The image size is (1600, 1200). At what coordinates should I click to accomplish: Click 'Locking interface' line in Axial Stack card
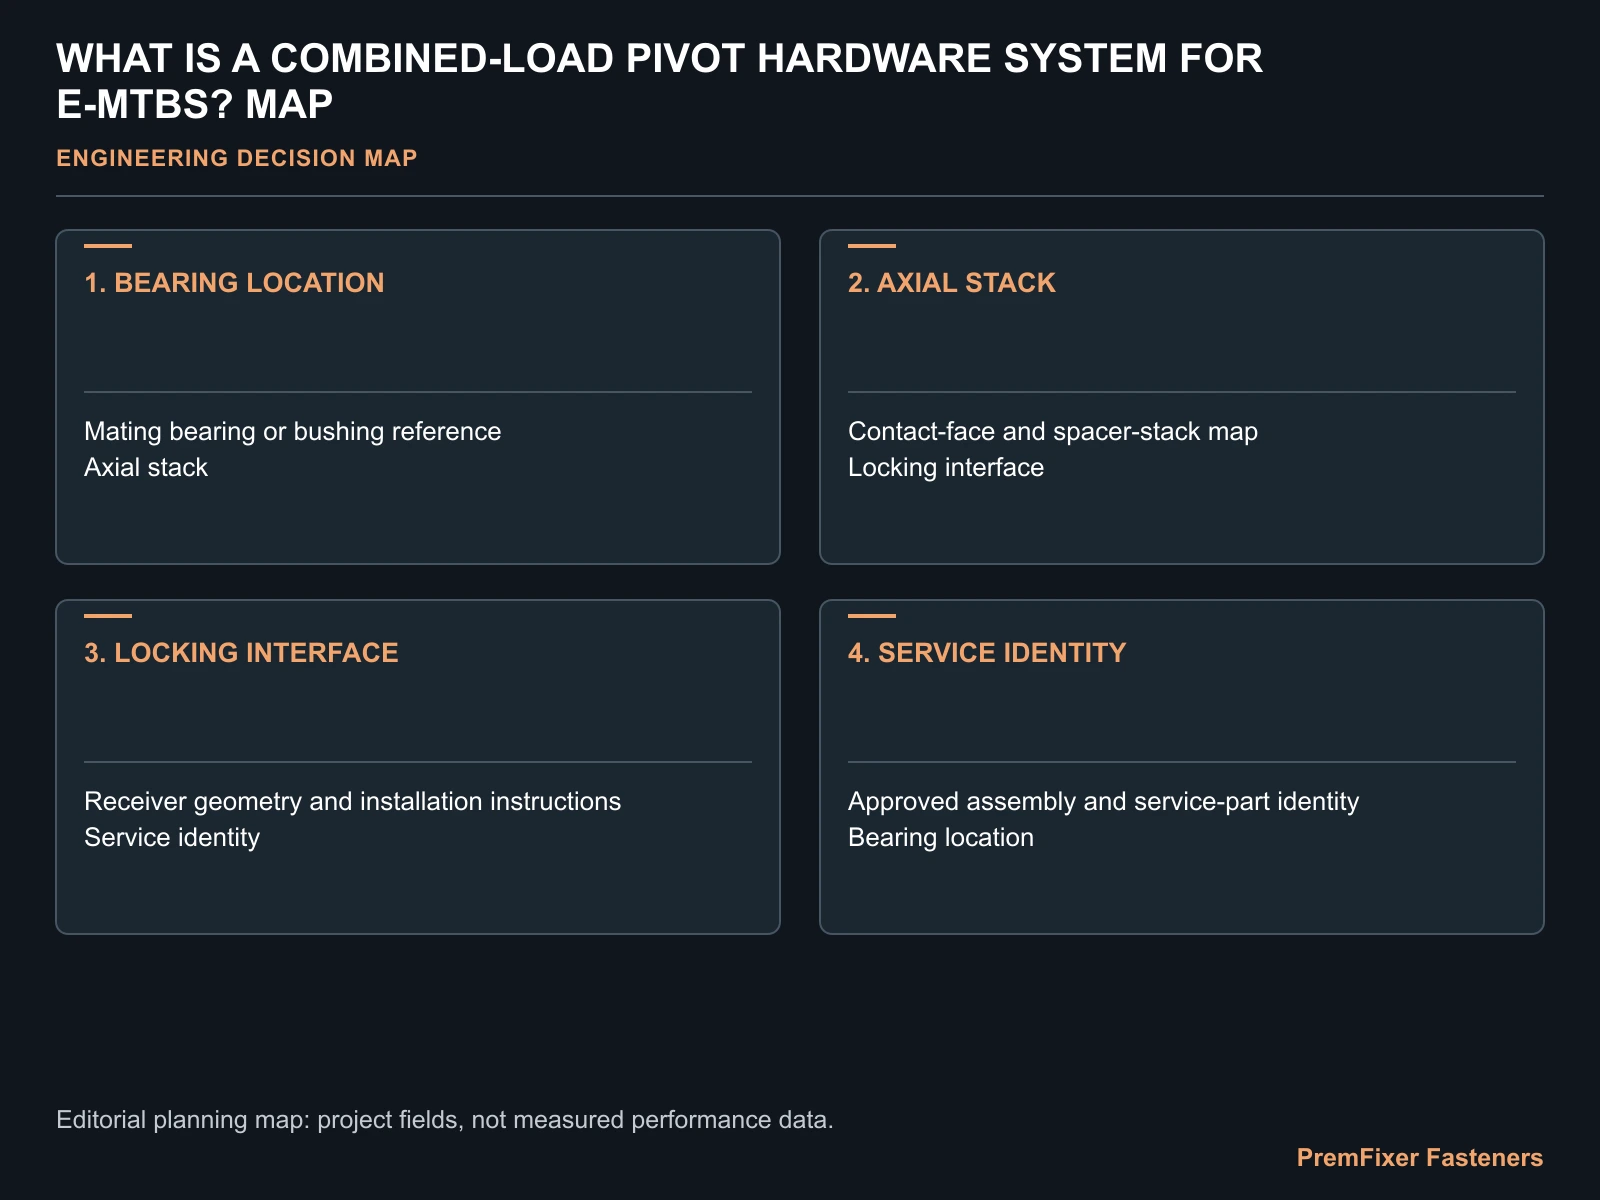(946, 467)
